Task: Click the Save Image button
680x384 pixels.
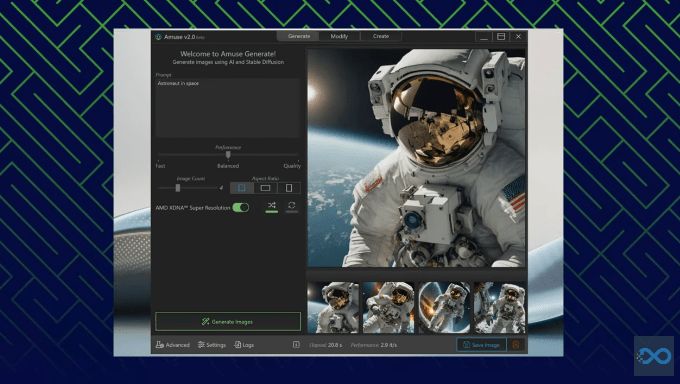Action: (x=481, y=345)
